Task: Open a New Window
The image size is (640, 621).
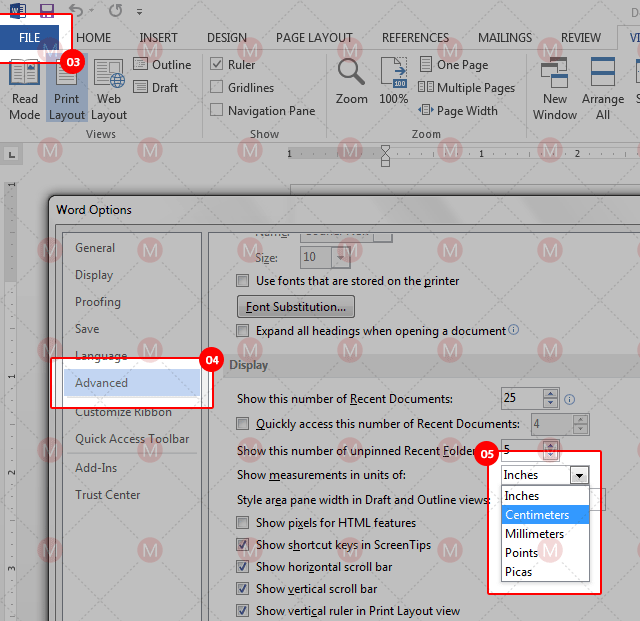Action: (555, 89)
